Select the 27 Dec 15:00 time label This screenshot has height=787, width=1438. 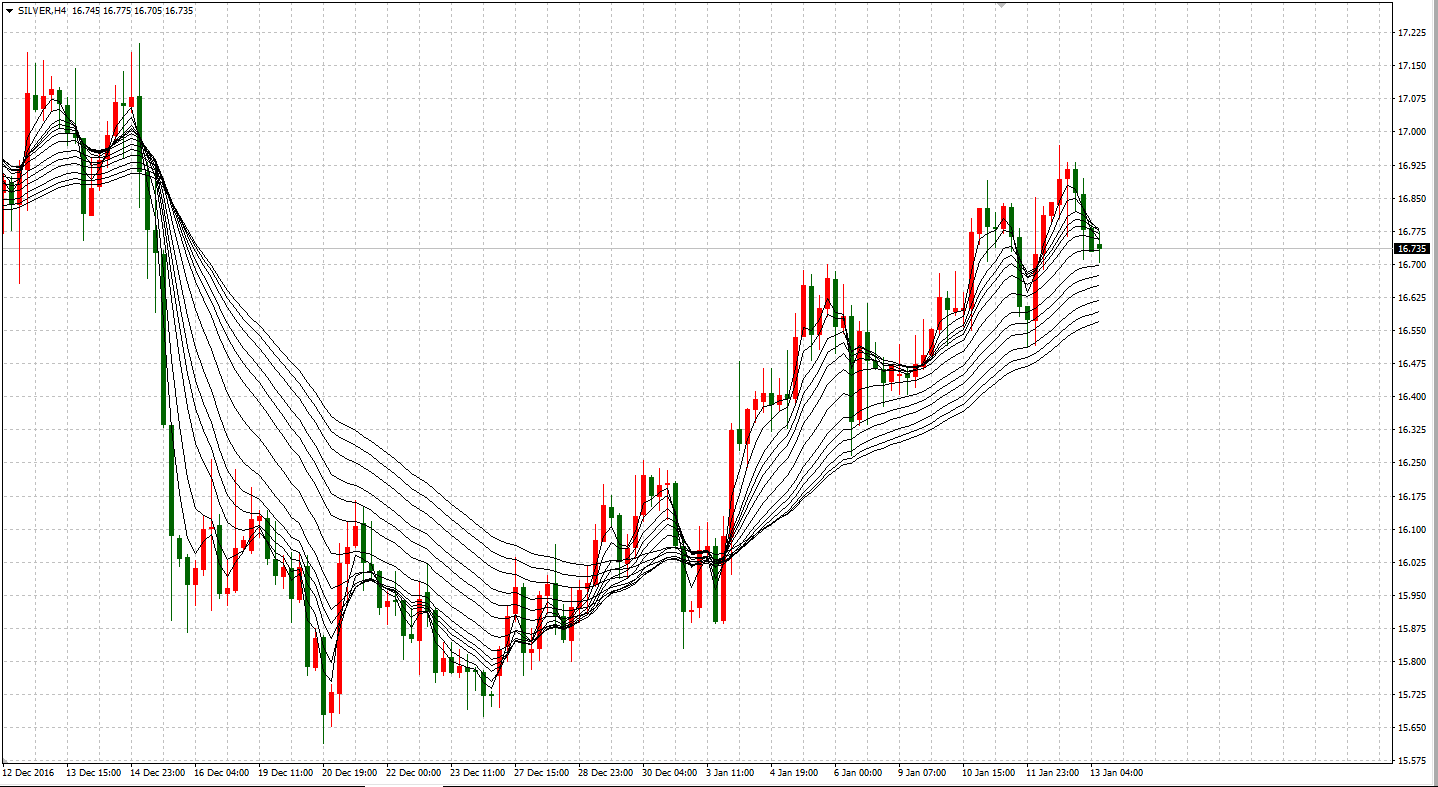click(542, 773)
